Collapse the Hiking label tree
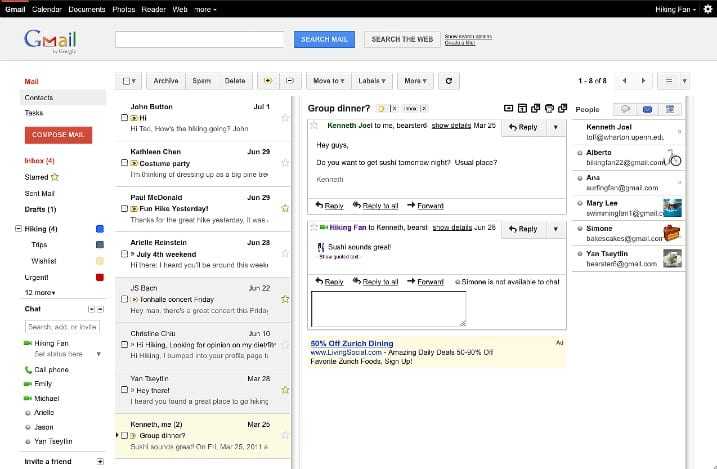The image size is (717, 469). [x=18, y=229]
